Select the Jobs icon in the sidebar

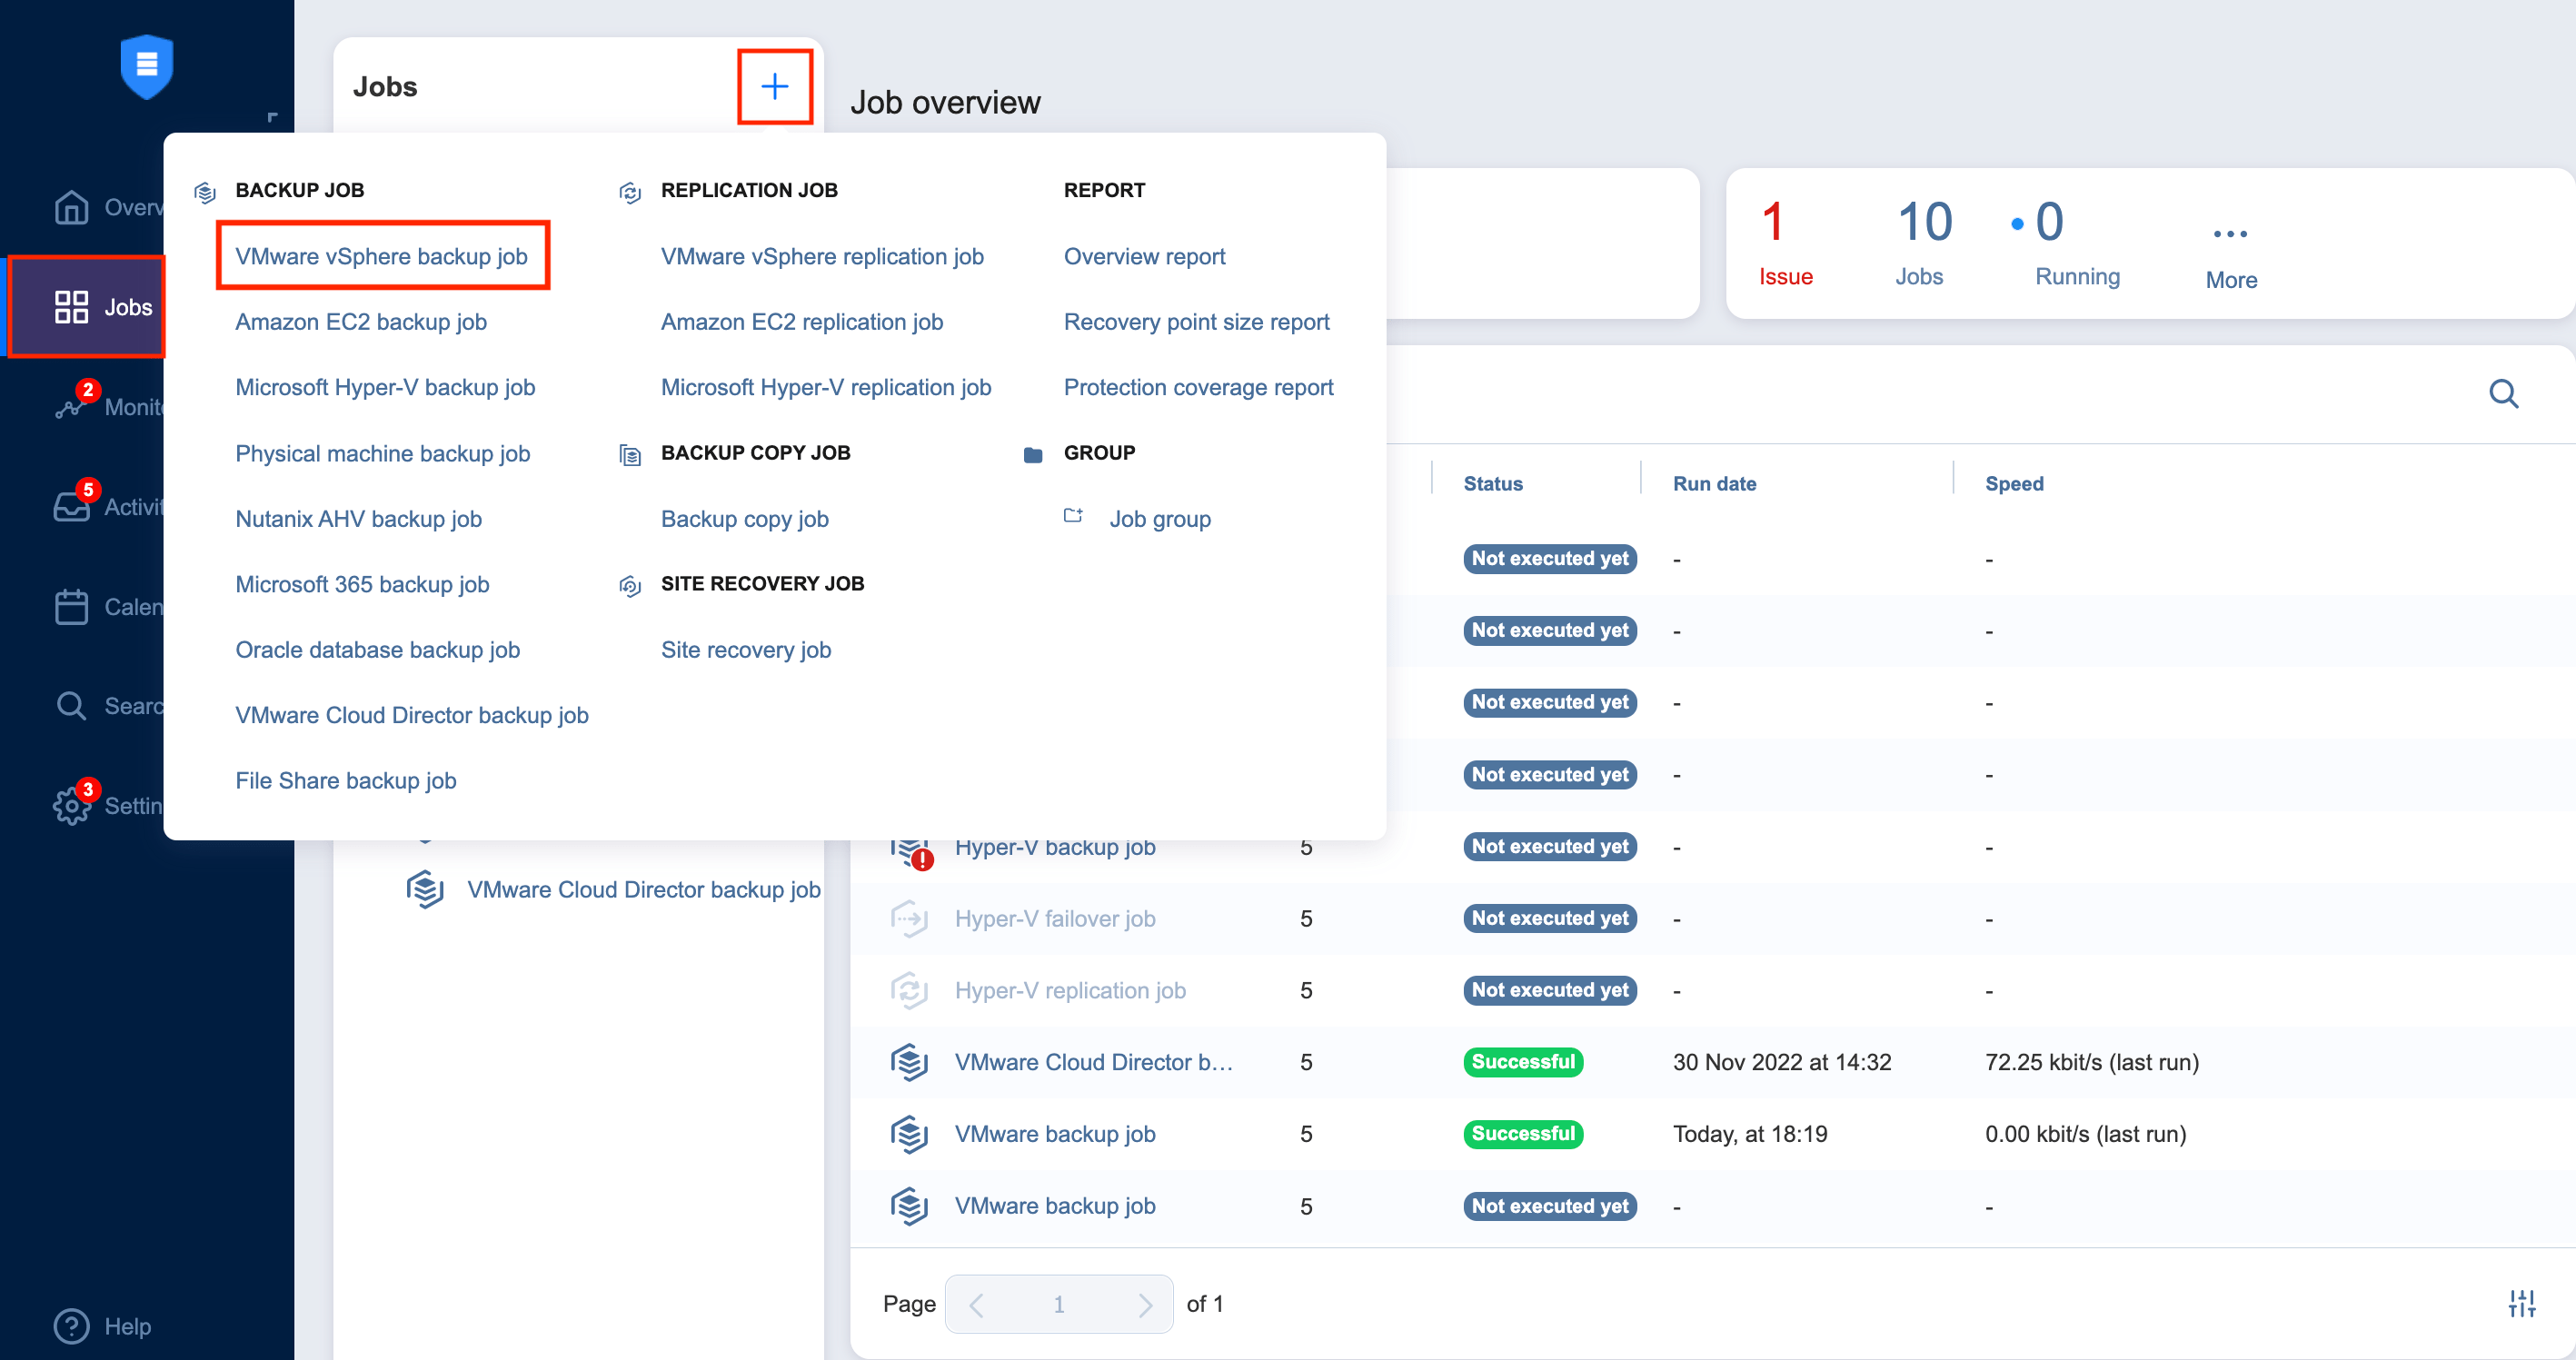(71, 307)
